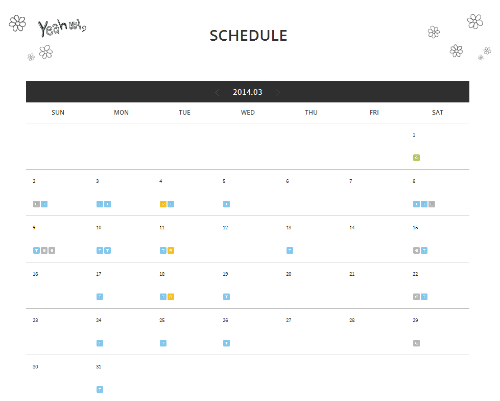Screen dimensions: 500x401
Task: Open the orange event icon on March 18
Action: pos(171,297)
